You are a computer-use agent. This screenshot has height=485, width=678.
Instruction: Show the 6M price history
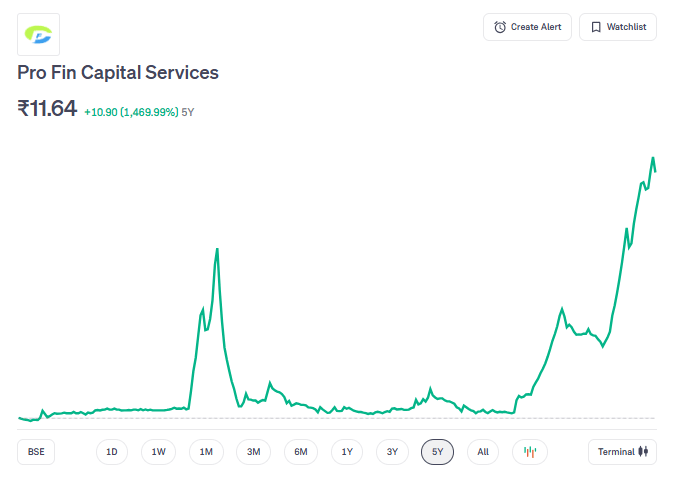click(x=300, y=452)
